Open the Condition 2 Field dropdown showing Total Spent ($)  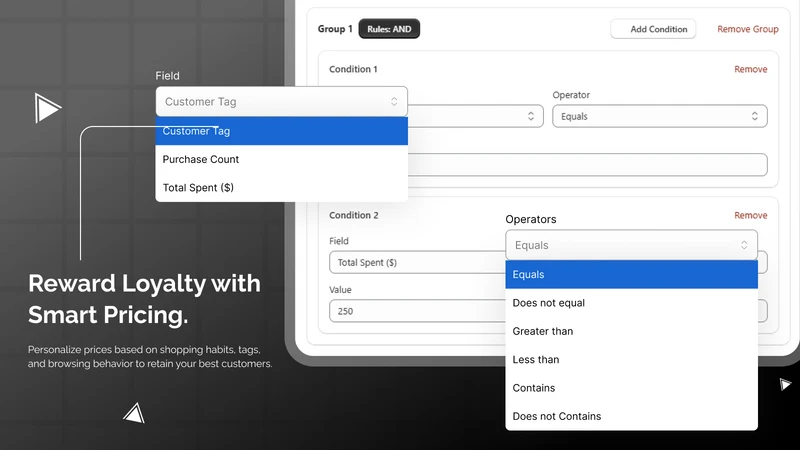point(417,262)
